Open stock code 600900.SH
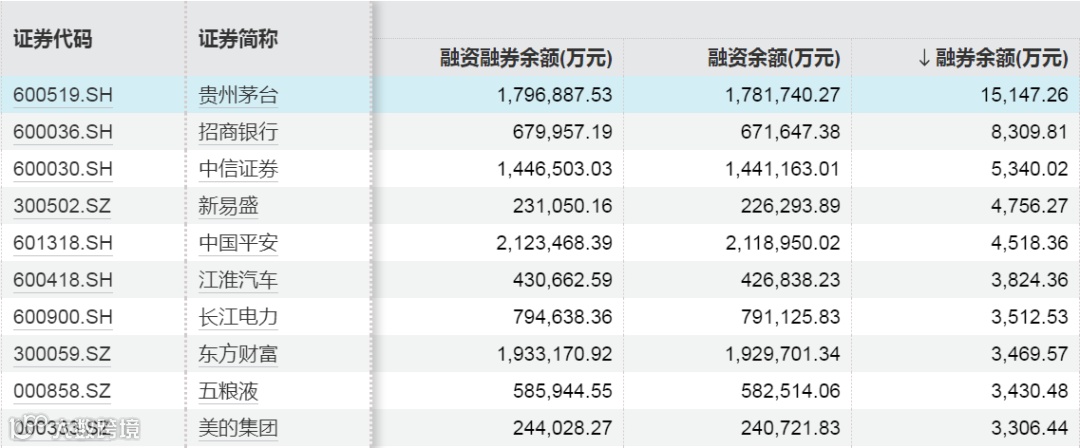 pyautogui.click(x=63, y=317)
